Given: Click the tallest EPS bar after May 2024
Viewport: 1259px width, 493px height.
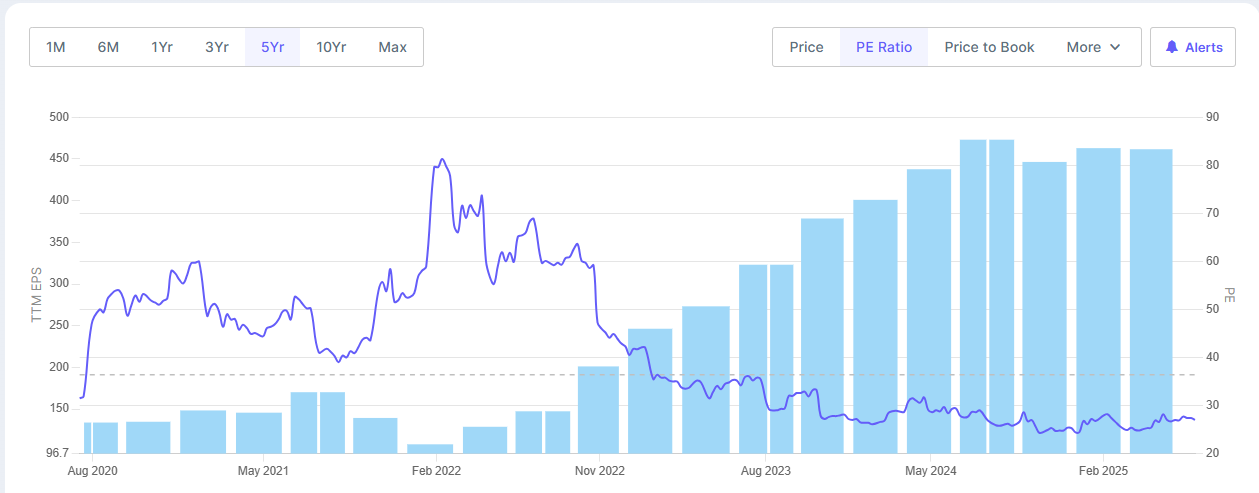Looking at the screenshot, I should (973, 295).
